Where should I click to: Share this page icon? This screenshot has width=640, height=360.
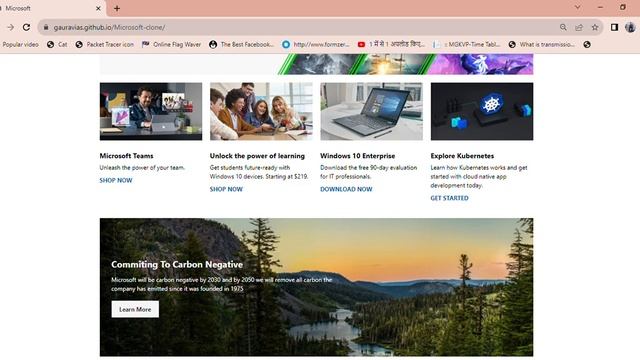tap(579, 27)
